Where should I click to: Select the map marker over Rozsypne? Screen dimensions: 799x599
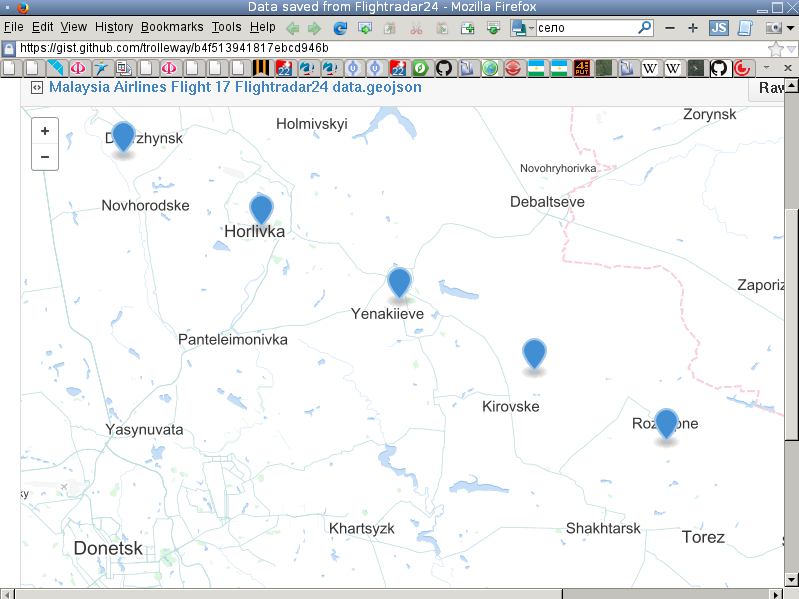pos(666,424)
